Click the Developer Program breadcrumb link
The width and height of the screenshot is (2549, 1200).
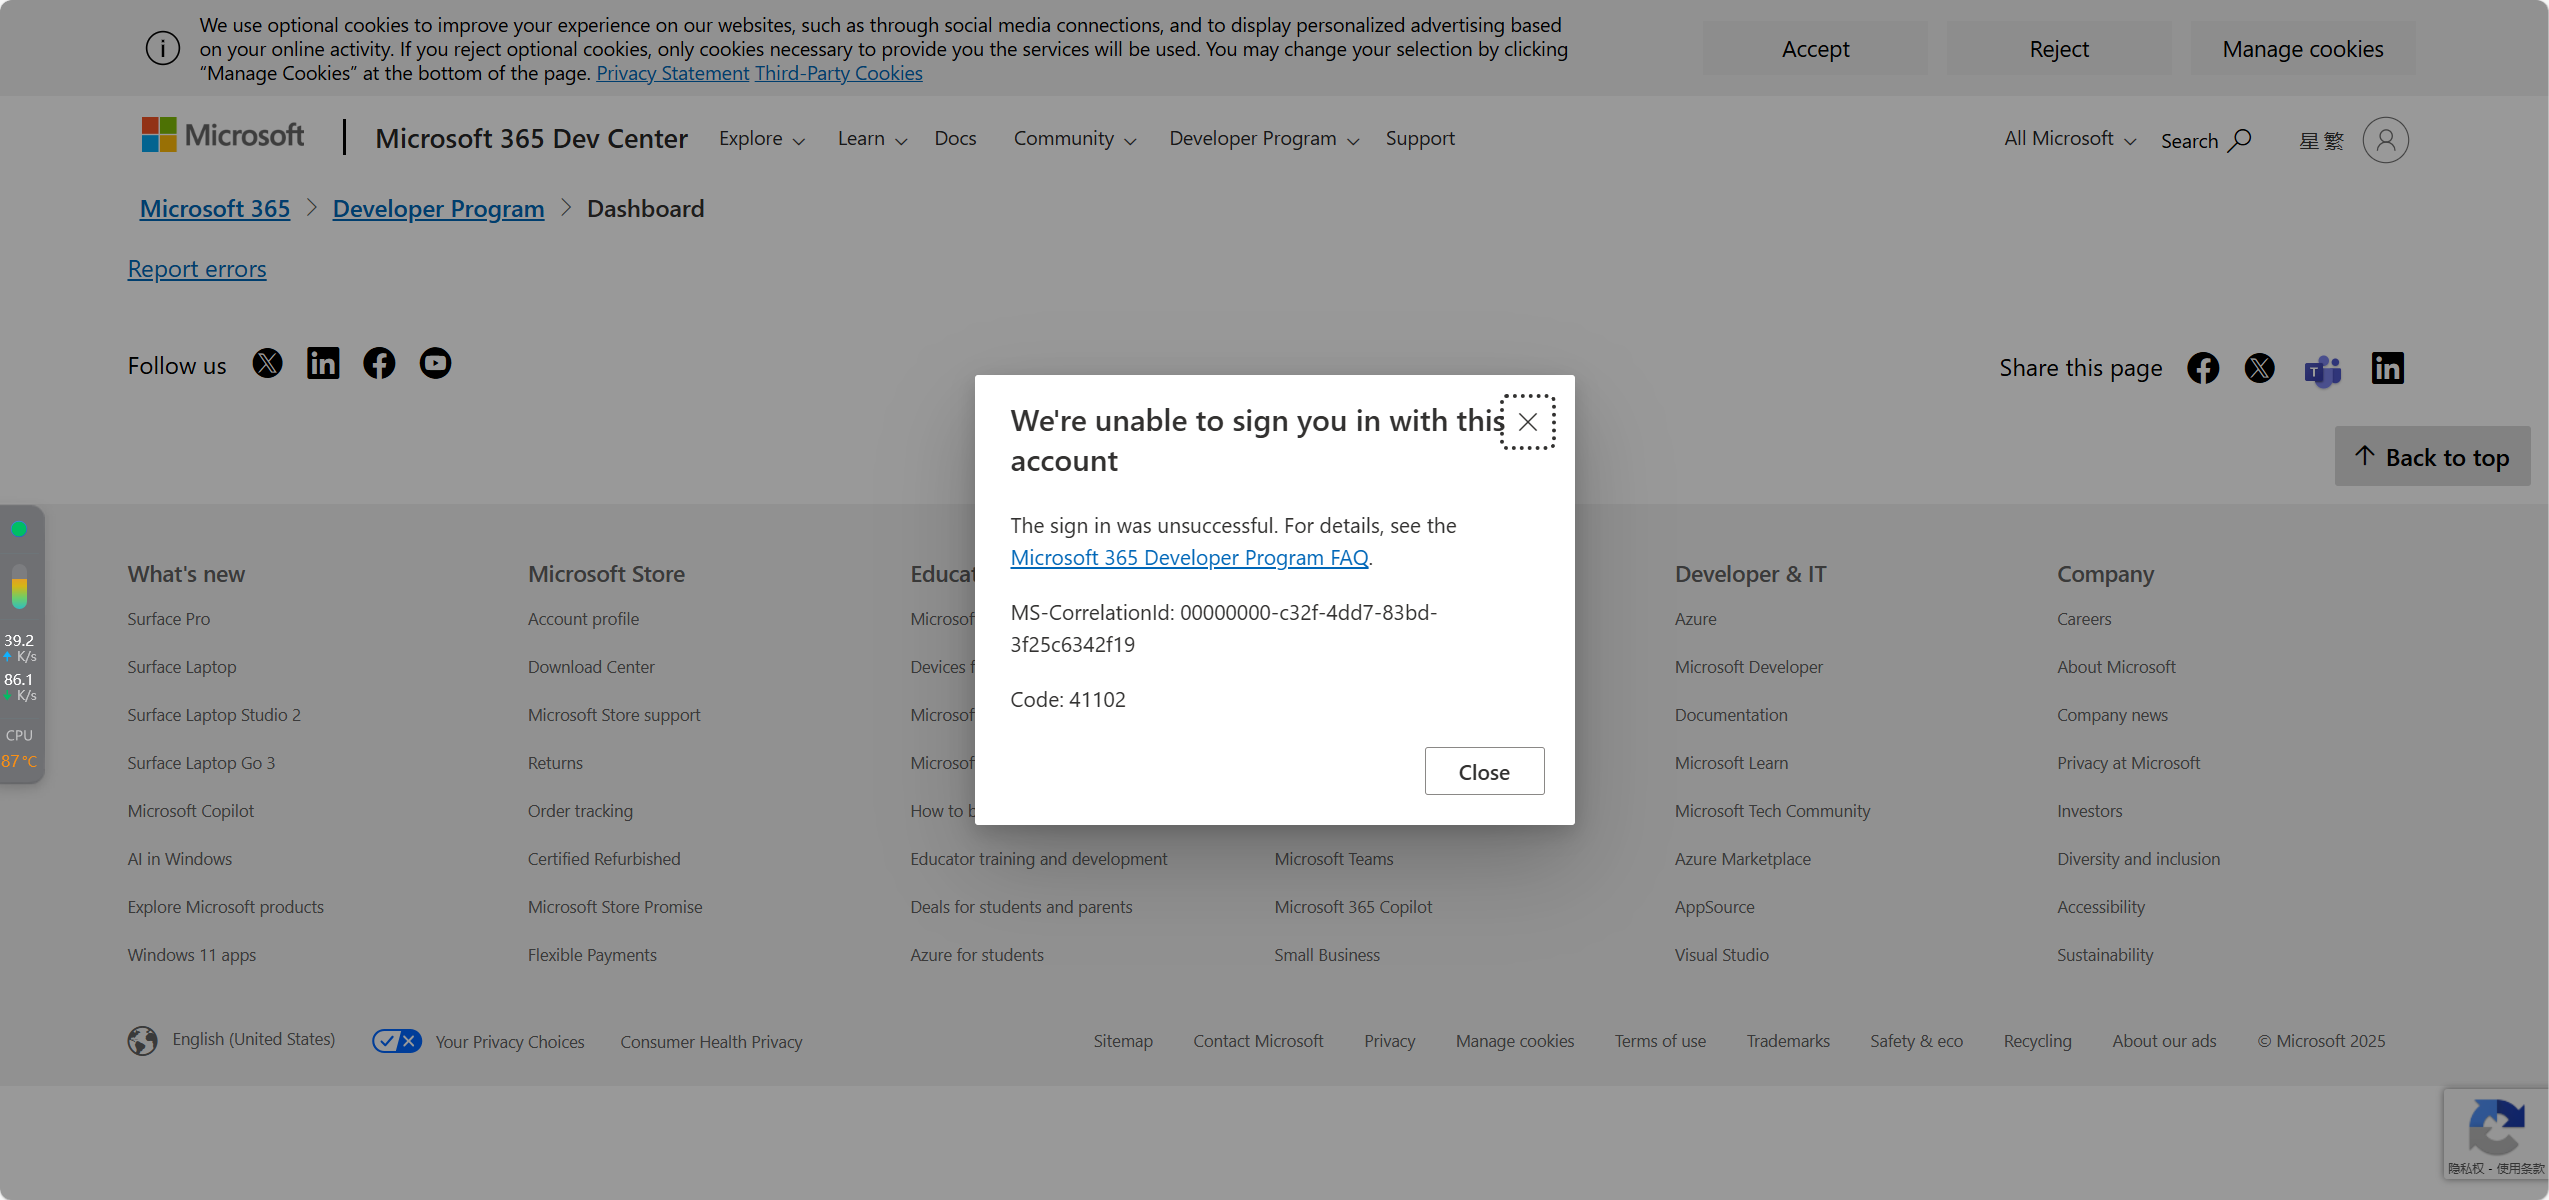[x=438, y=208]
